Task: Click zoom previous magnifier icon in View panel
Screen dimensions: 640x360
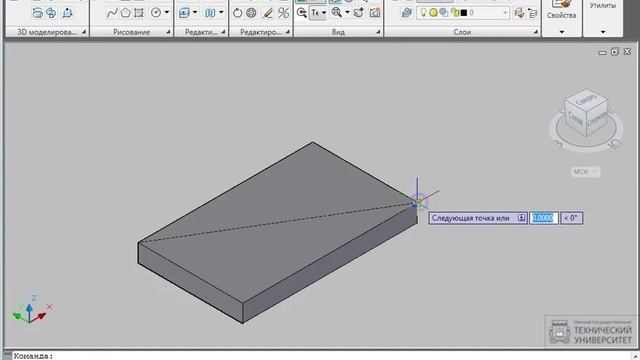Action: [x=302, y=13]
